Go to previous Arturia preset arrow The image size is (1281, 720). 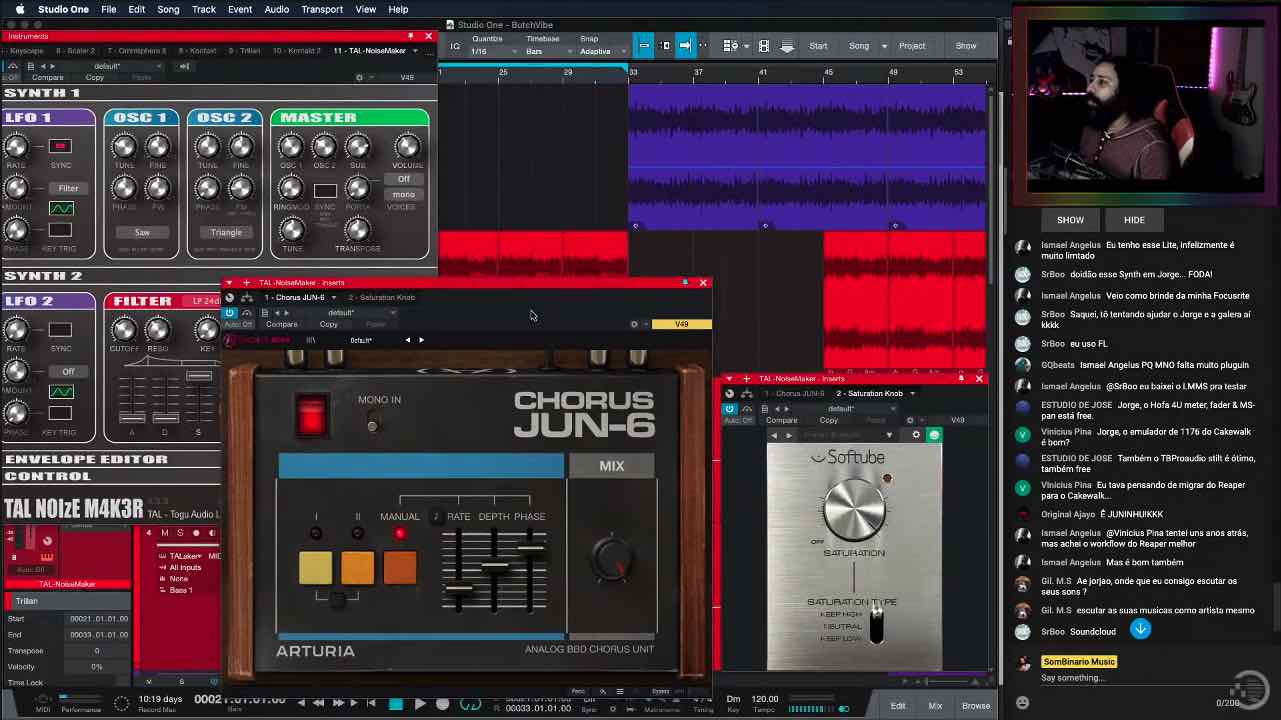click(x=407, y=340)
